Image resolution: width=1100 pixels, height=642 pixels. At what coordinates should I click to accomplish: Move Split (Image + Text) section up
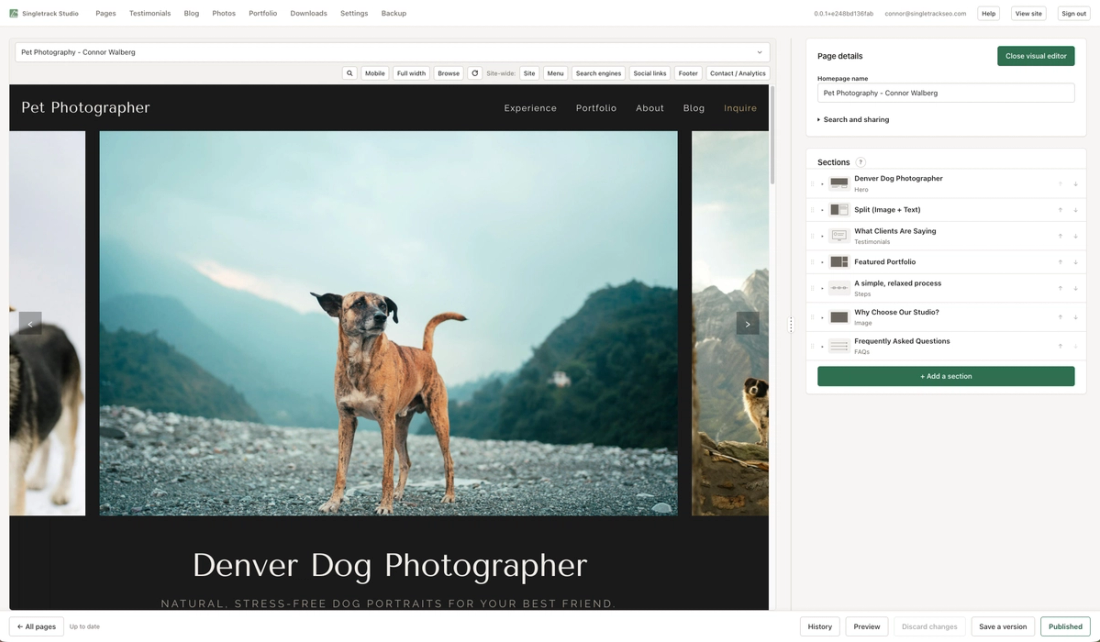(x=1060, y=210)
